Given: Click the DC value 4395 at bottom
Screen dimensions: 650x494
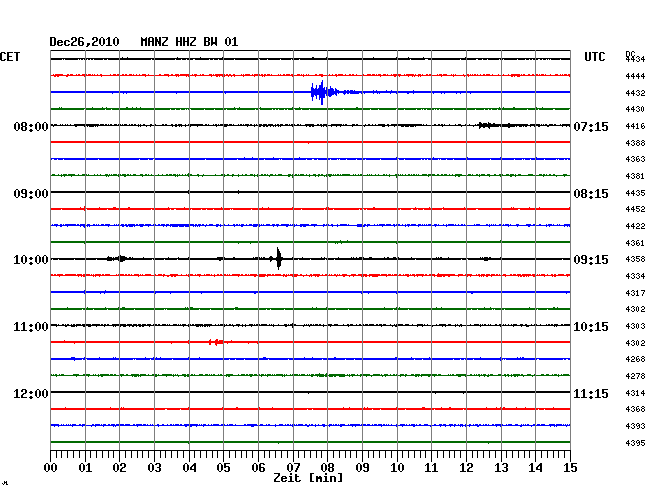Looking at the screenshot, I should [635, 443].
